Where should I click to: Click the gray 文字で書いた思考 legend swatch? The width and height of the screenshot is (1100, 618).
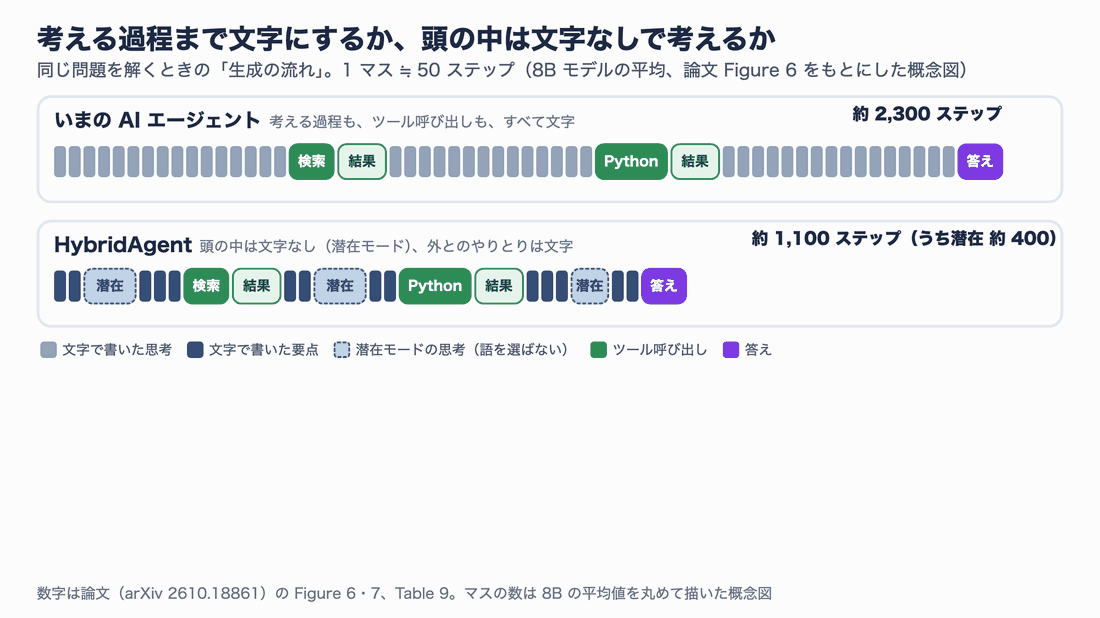[x=48, y=350]
